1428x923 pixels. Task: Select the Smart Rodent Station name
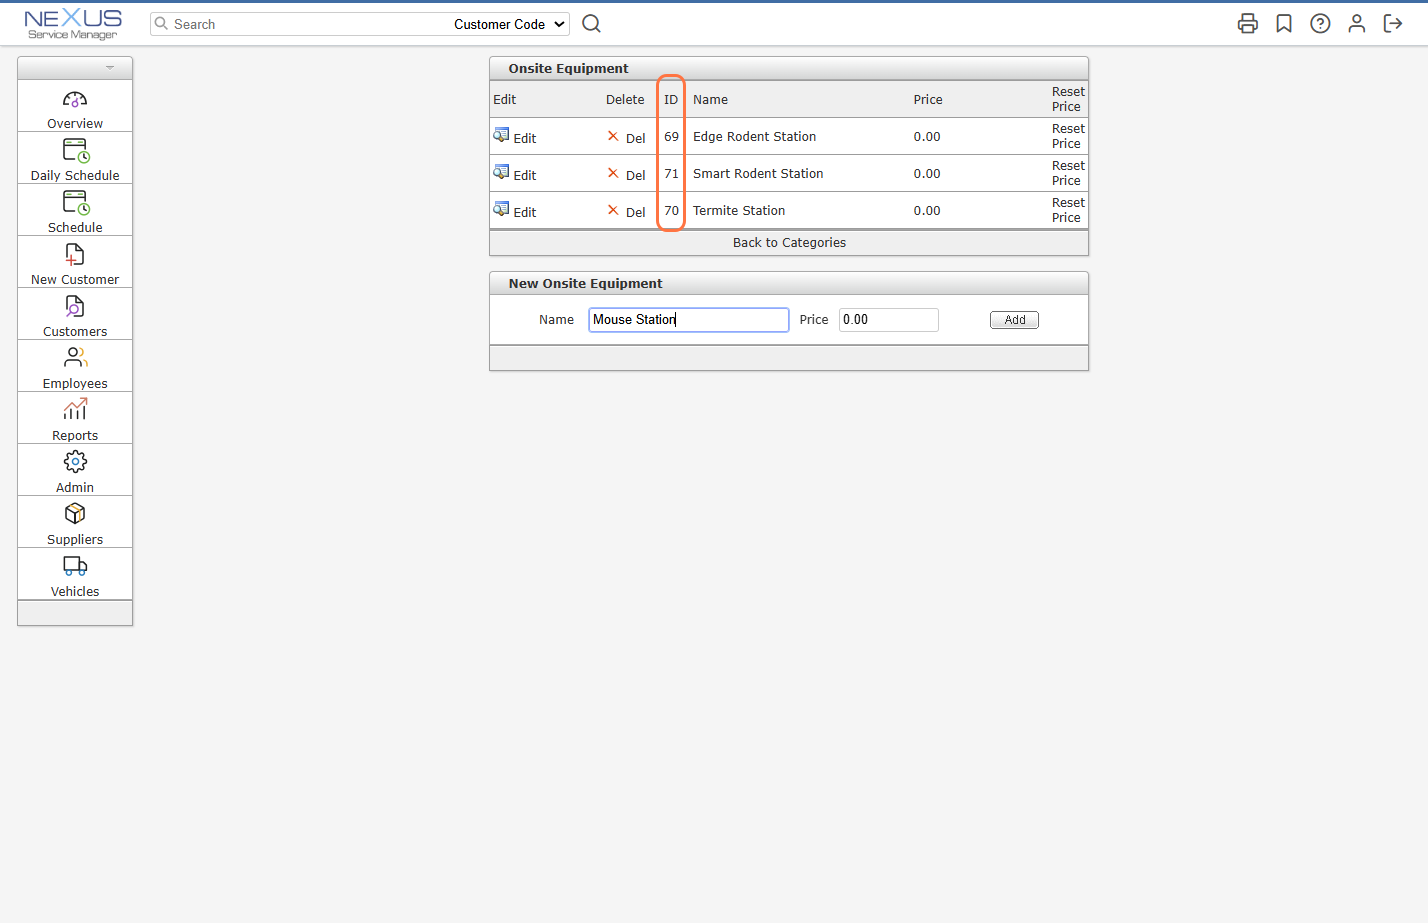tap(758, 174)
